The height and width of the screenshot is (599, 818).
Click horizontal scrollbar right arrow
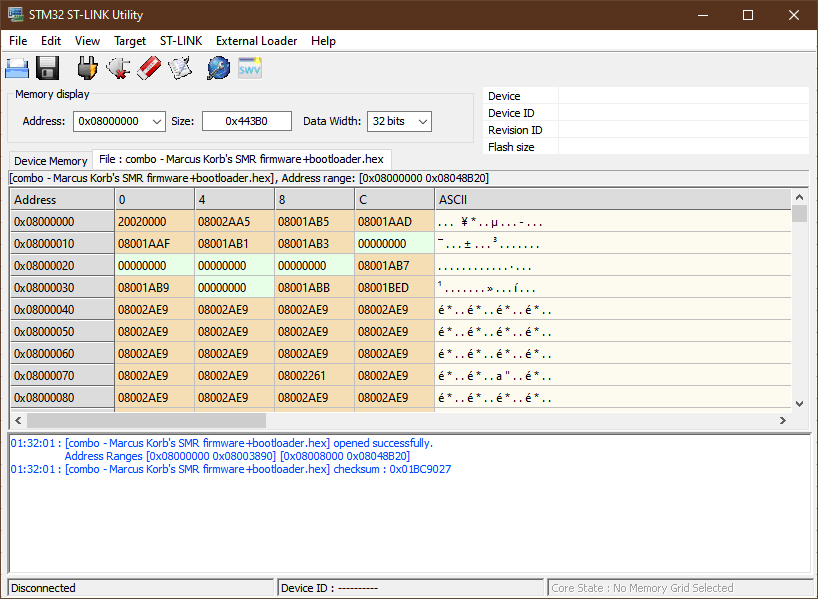tap(783, 421)
